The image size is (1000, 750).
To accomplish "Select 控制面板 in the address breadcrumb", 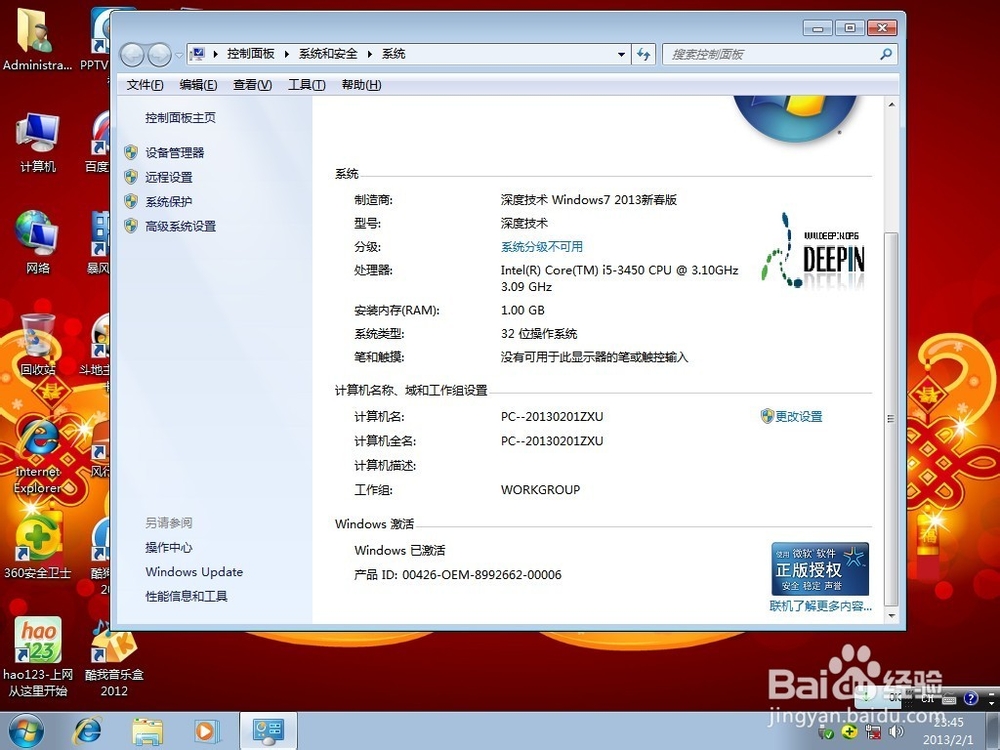I will coord(251,54).
